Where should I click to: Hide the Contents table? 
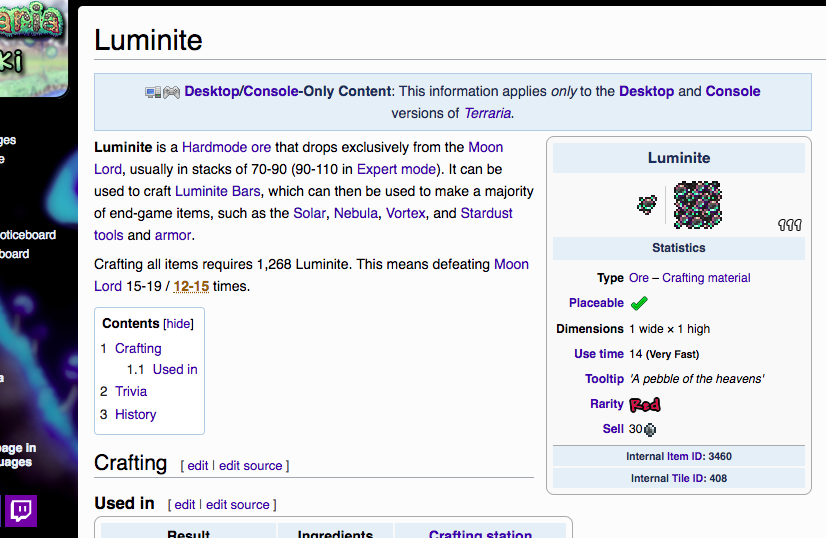click(x=179, y=324)
